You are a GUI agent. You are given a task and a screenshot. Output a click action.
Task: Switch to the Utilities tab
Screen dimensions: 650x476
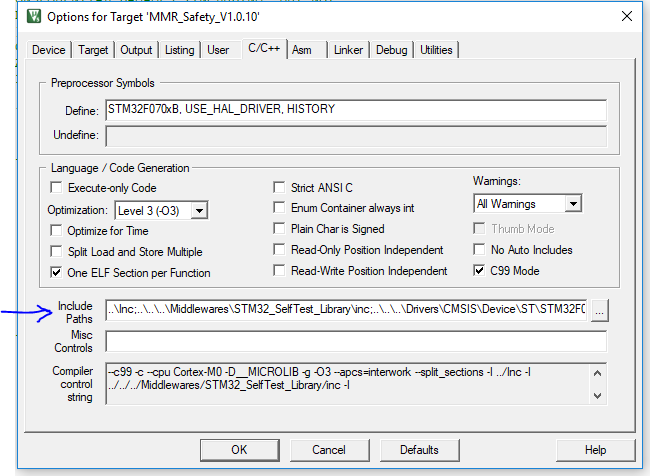pyautogui.click(x=436, y=50)
